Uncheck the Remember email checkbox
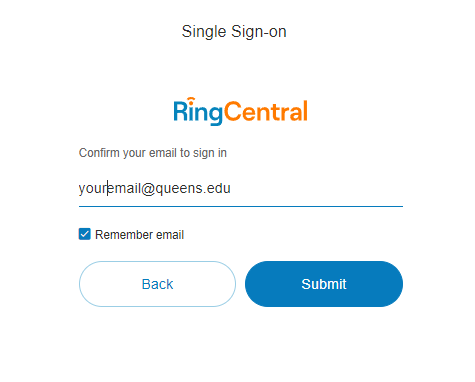Image resolution: width=475 pixels, height=382 pixels. point(85,234)
